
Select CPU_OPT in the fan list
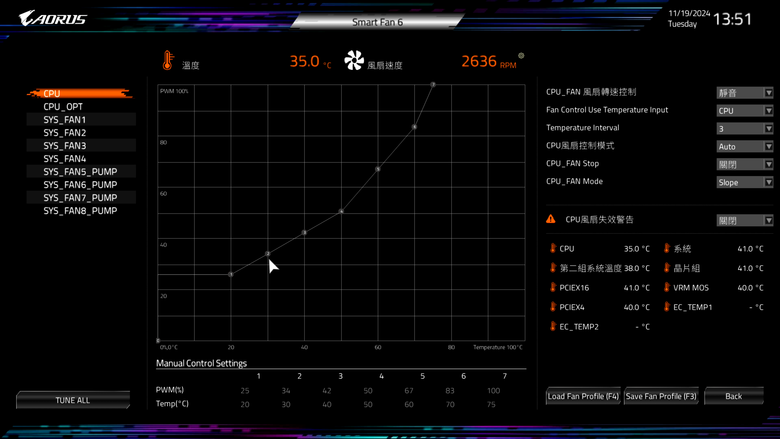click(x=81, y=106)
